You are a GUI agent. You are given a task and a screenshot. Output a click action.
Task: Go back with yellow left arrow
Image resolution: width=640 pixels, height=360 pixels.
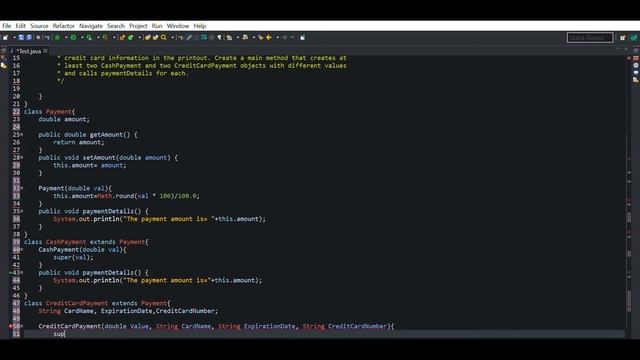pyautogui.click(x=269, y=38)
